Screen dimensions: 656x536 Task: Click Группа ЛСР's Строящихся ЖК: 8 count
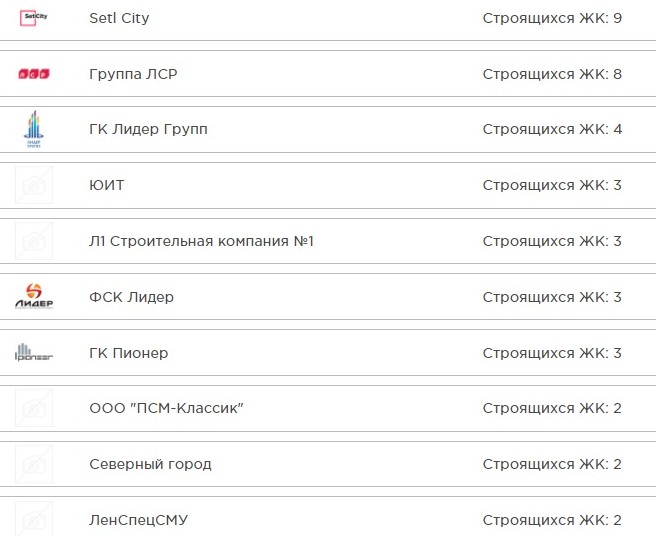[x=552, y=74]
